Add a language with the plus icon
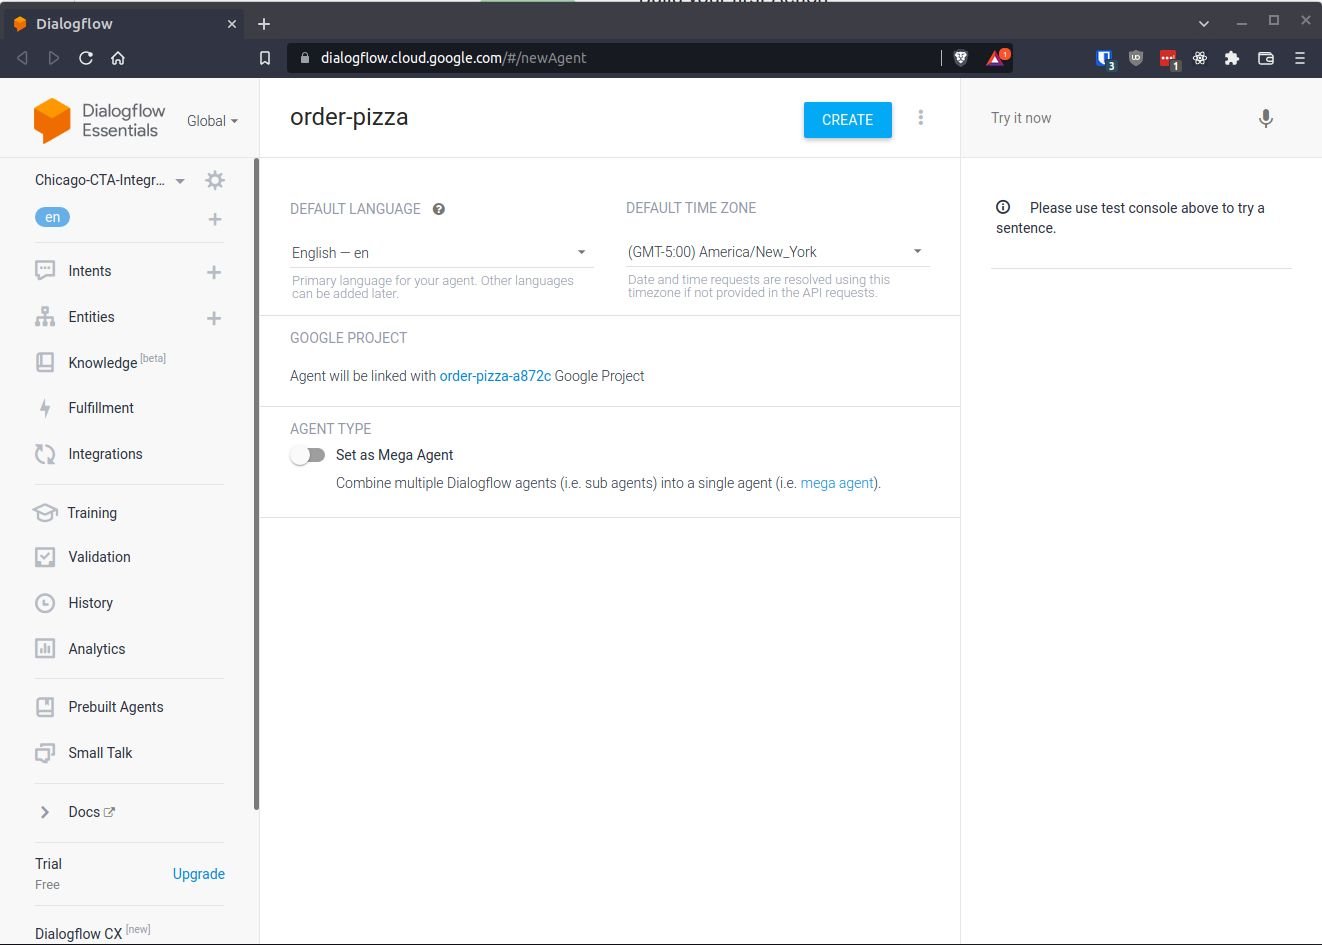This screenshot has height=945, width=1322. (x=215, y=219)
